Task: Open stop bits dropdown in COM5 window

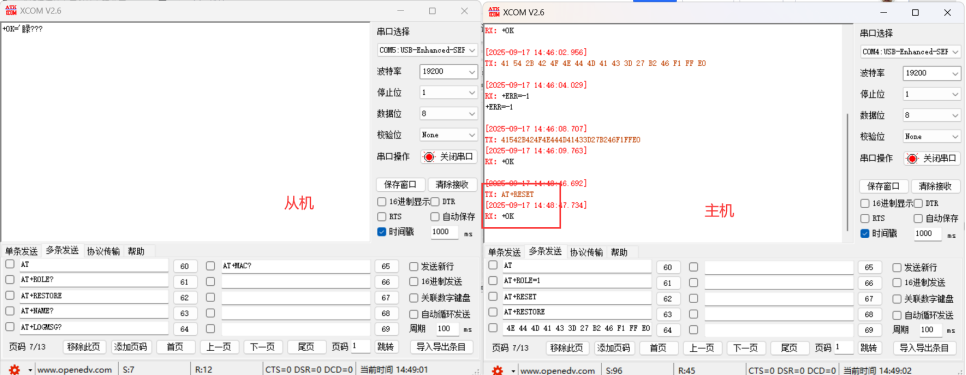Action: tap(448, 92)
